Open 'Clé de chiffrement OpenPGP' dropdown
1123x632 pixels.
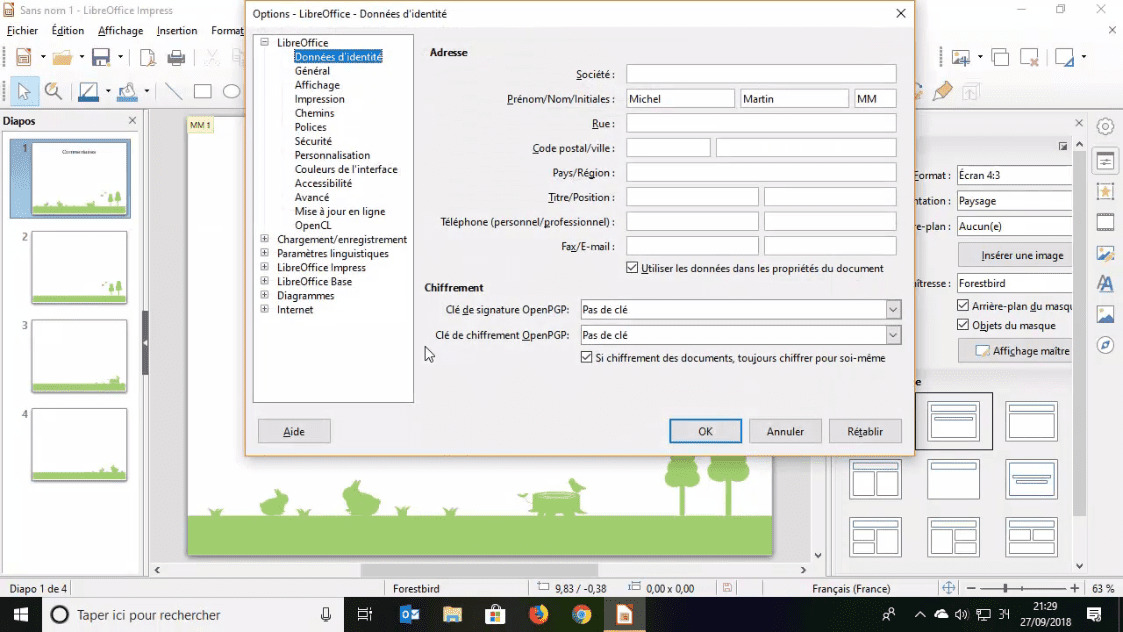coord(892,335)
